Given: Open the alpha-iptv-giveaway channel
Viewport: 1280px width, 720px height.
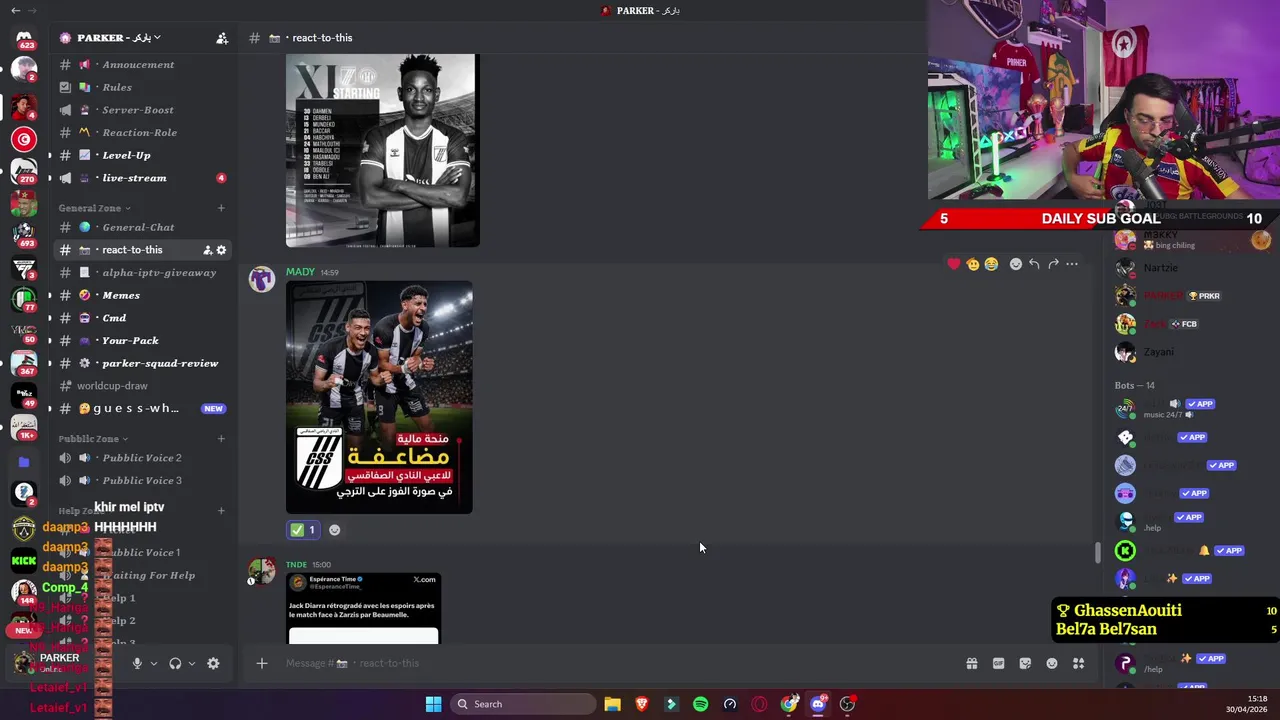Looking at the screenshot, I should pyautogui.click(x=142, y=273).
